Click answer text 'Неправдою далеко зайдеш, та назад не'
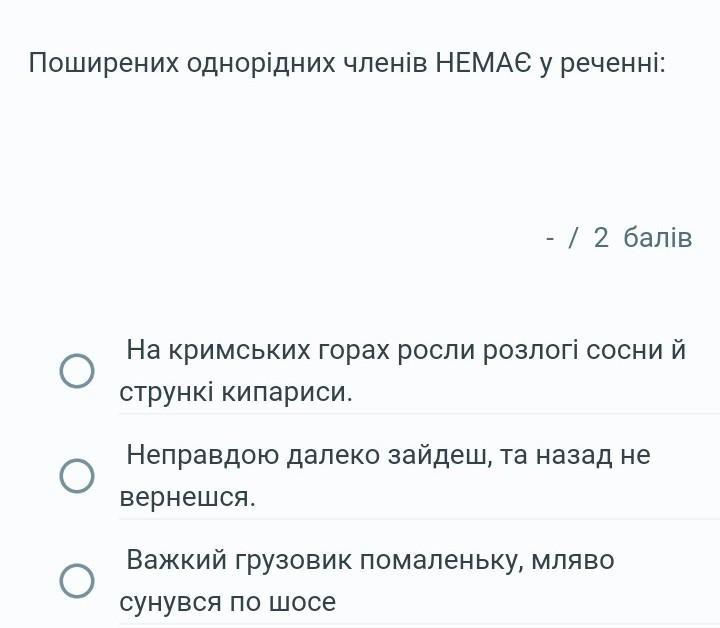This screenshot has width=720, height=628. coord(388,455)
